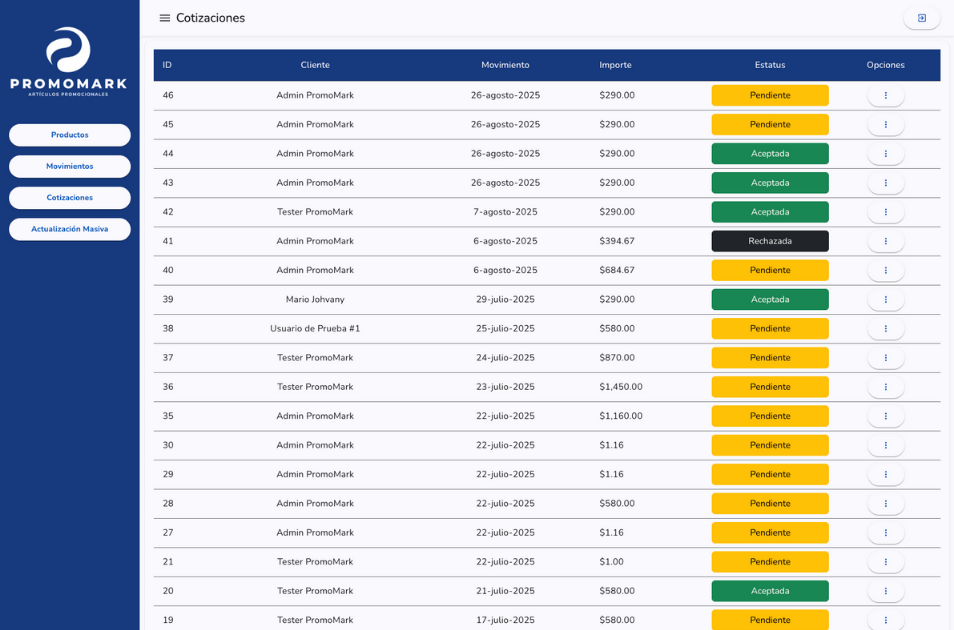Screen dimensions: 954x630
Task: Open Actualización Masiva section
Action: [70, 229]
